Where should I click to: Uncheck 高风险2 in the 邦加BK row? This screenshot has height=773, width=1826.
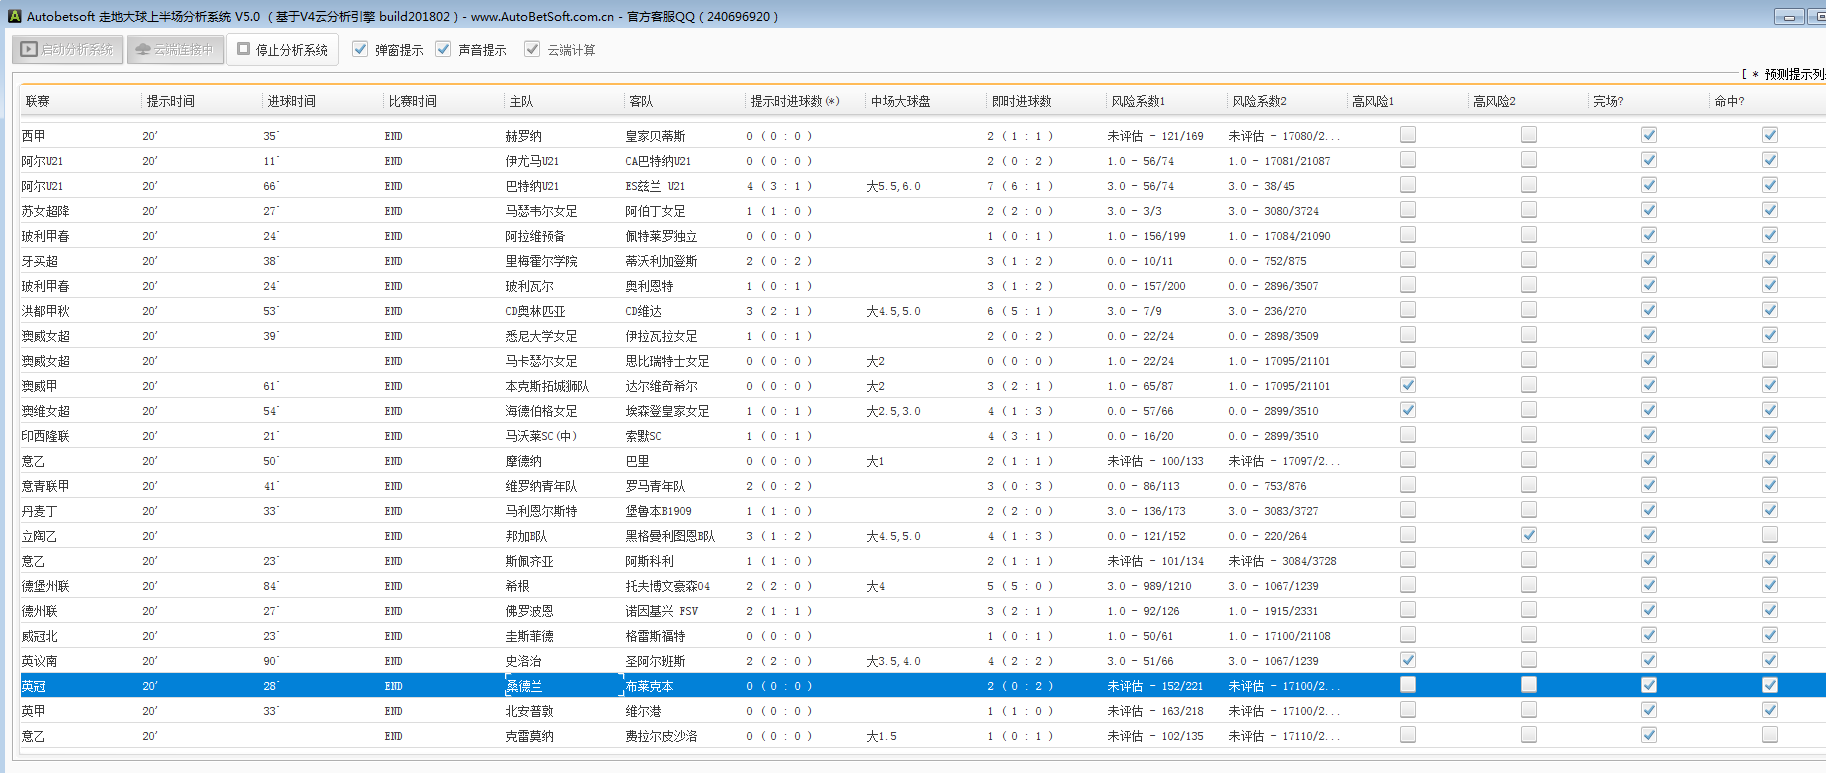point(1529,535)
